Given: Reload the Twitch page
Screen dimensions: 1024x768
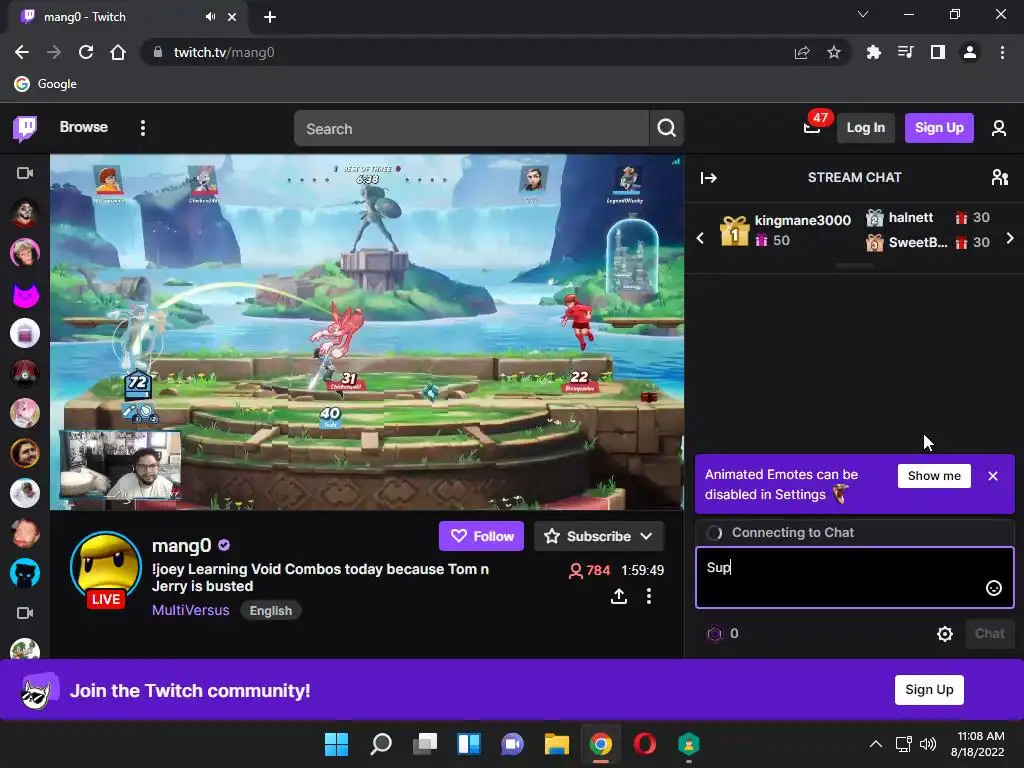Looking at the screenshot, I should tap(86, 52).
